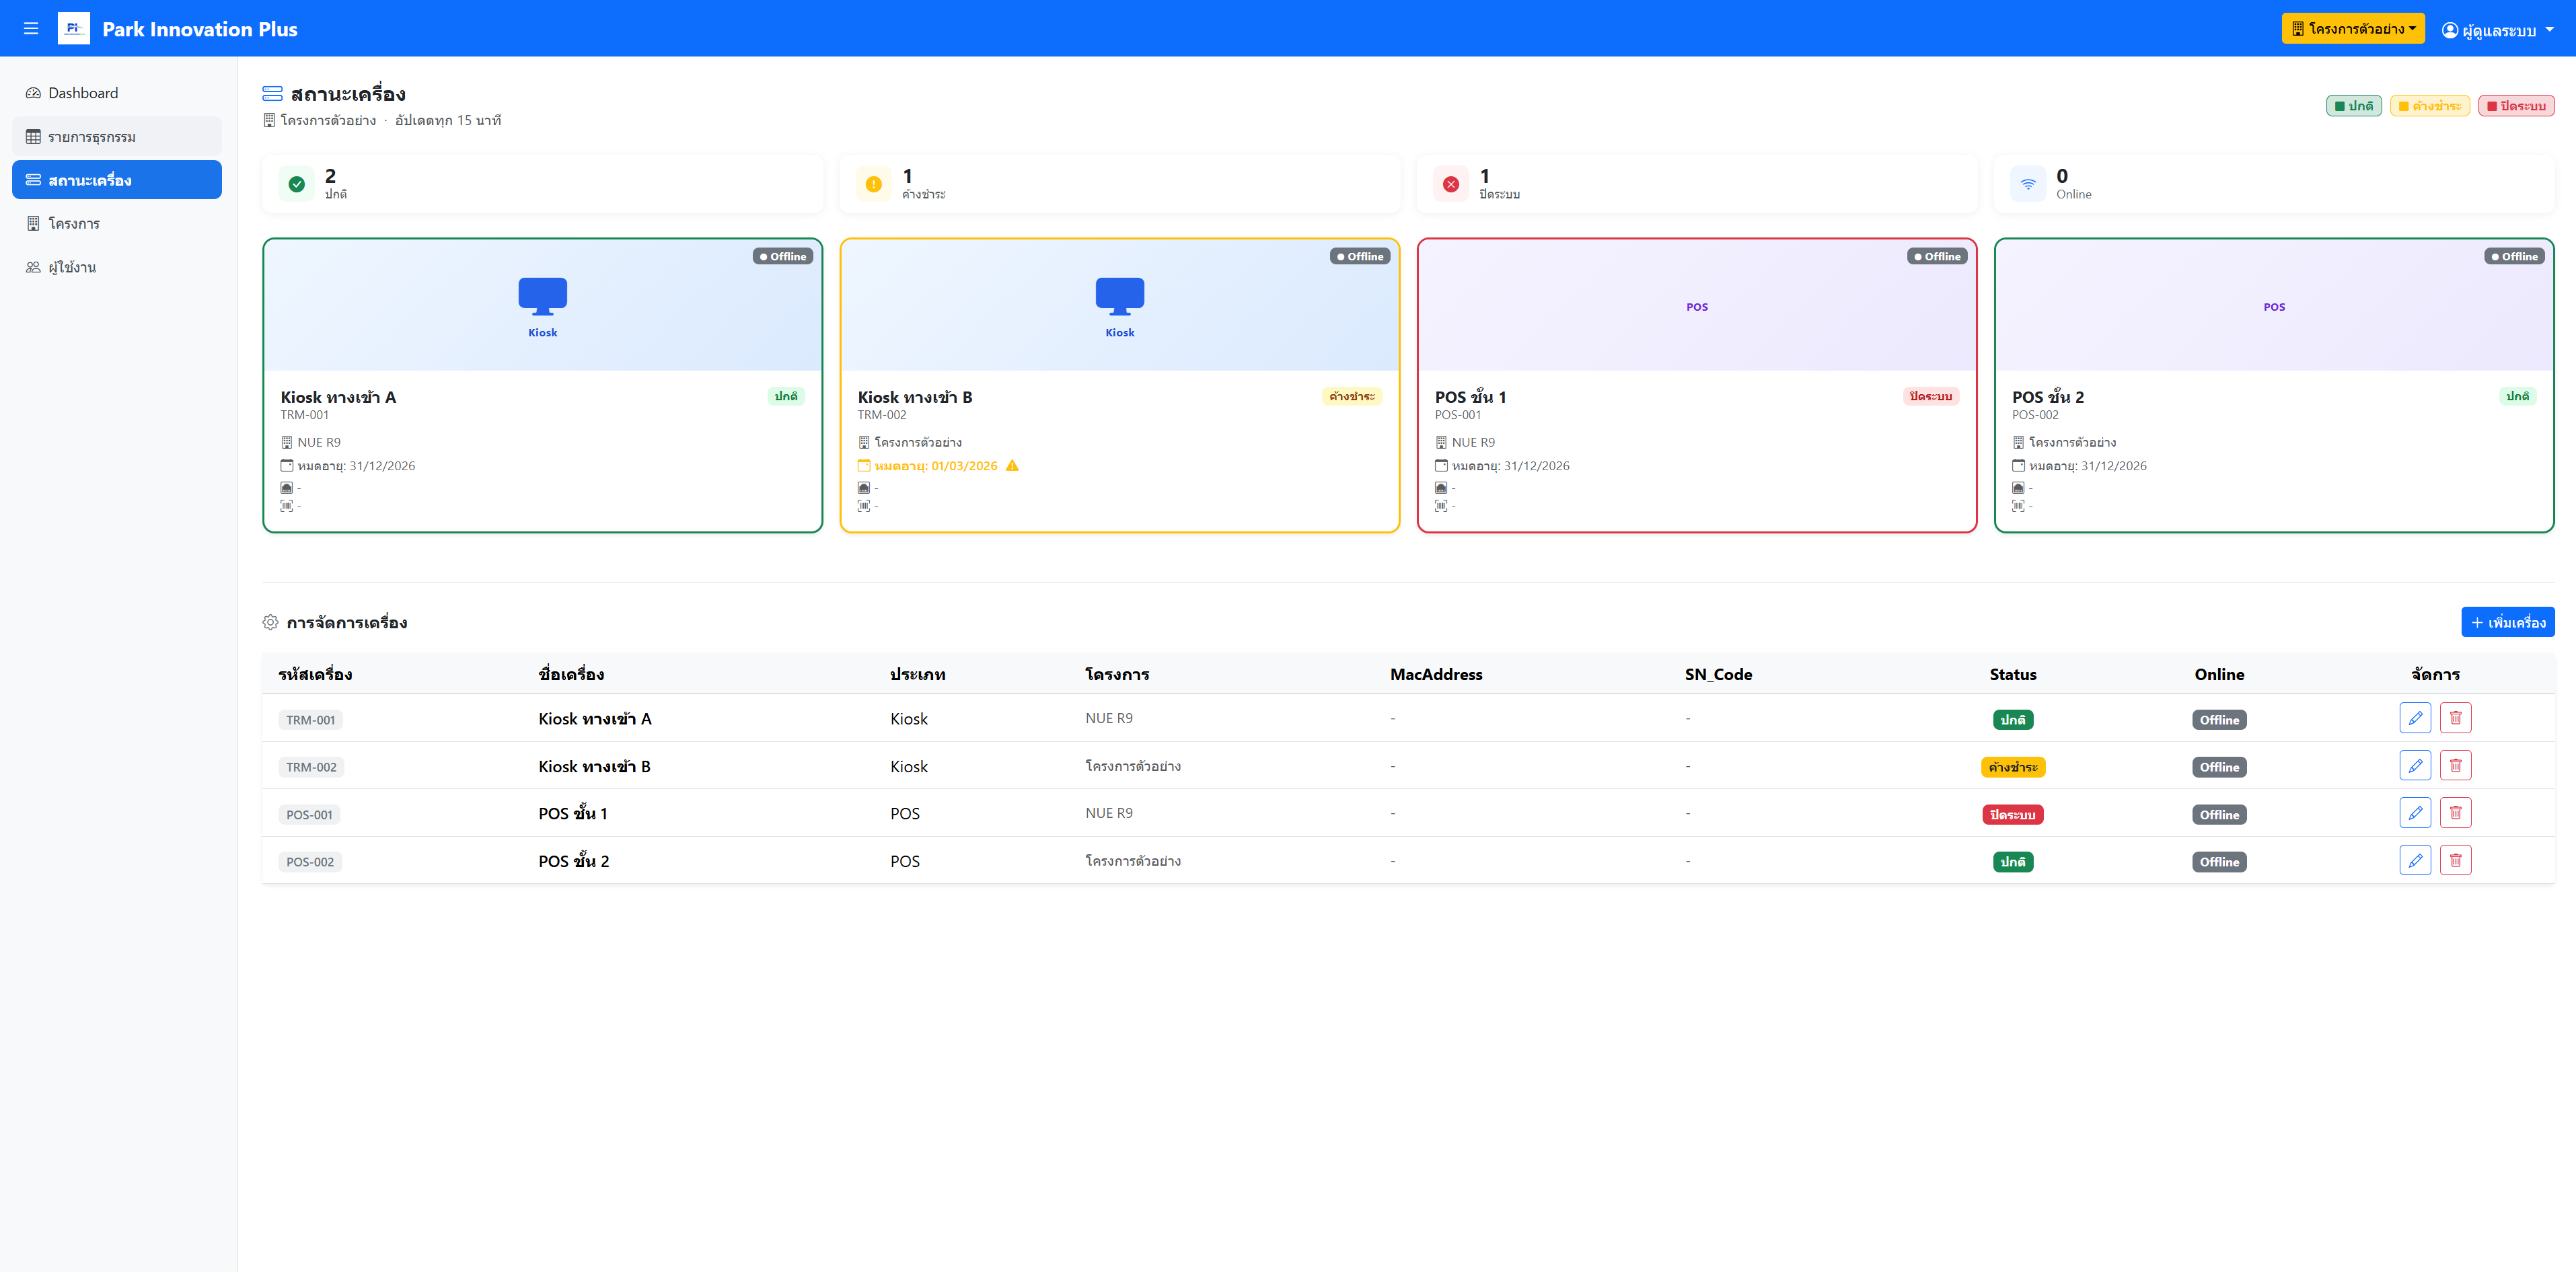This screenshot has height=1272, width=2576.
Task: Toggle the green ปกติ status filter
Action: pyautogui.click(x=2354, y=104)
